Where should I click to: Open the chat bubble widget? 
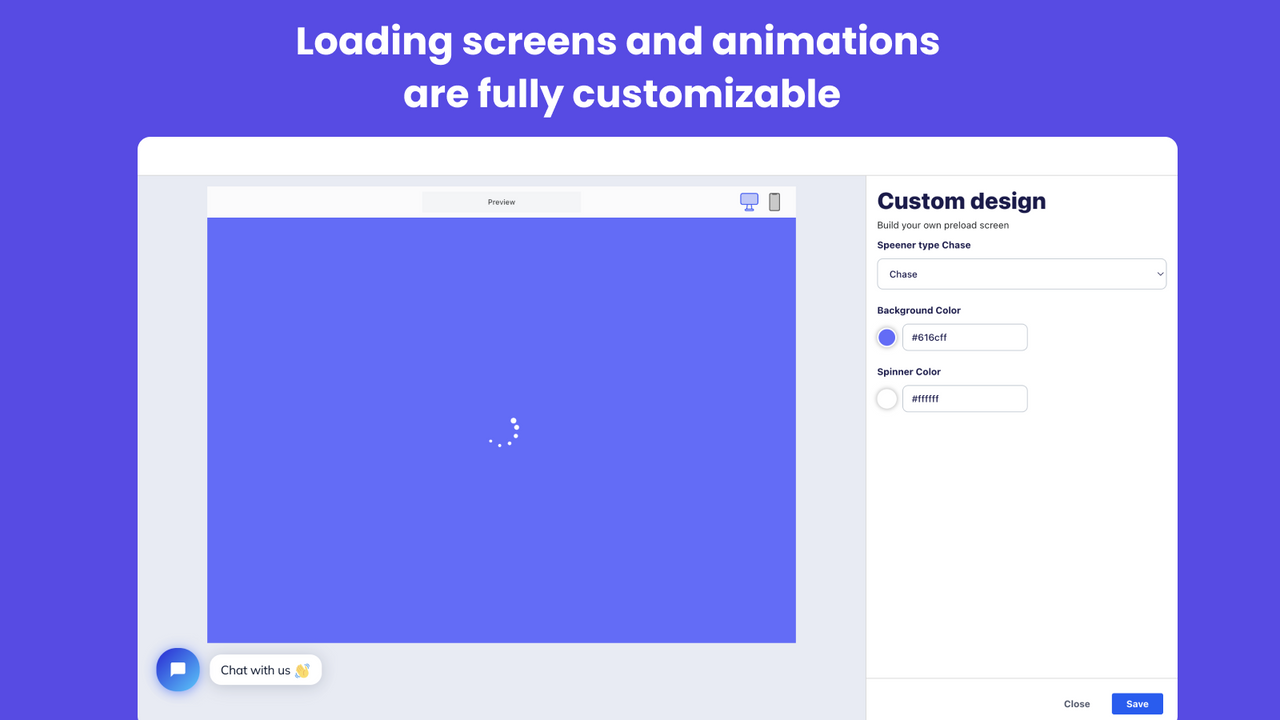pos(178,670)
